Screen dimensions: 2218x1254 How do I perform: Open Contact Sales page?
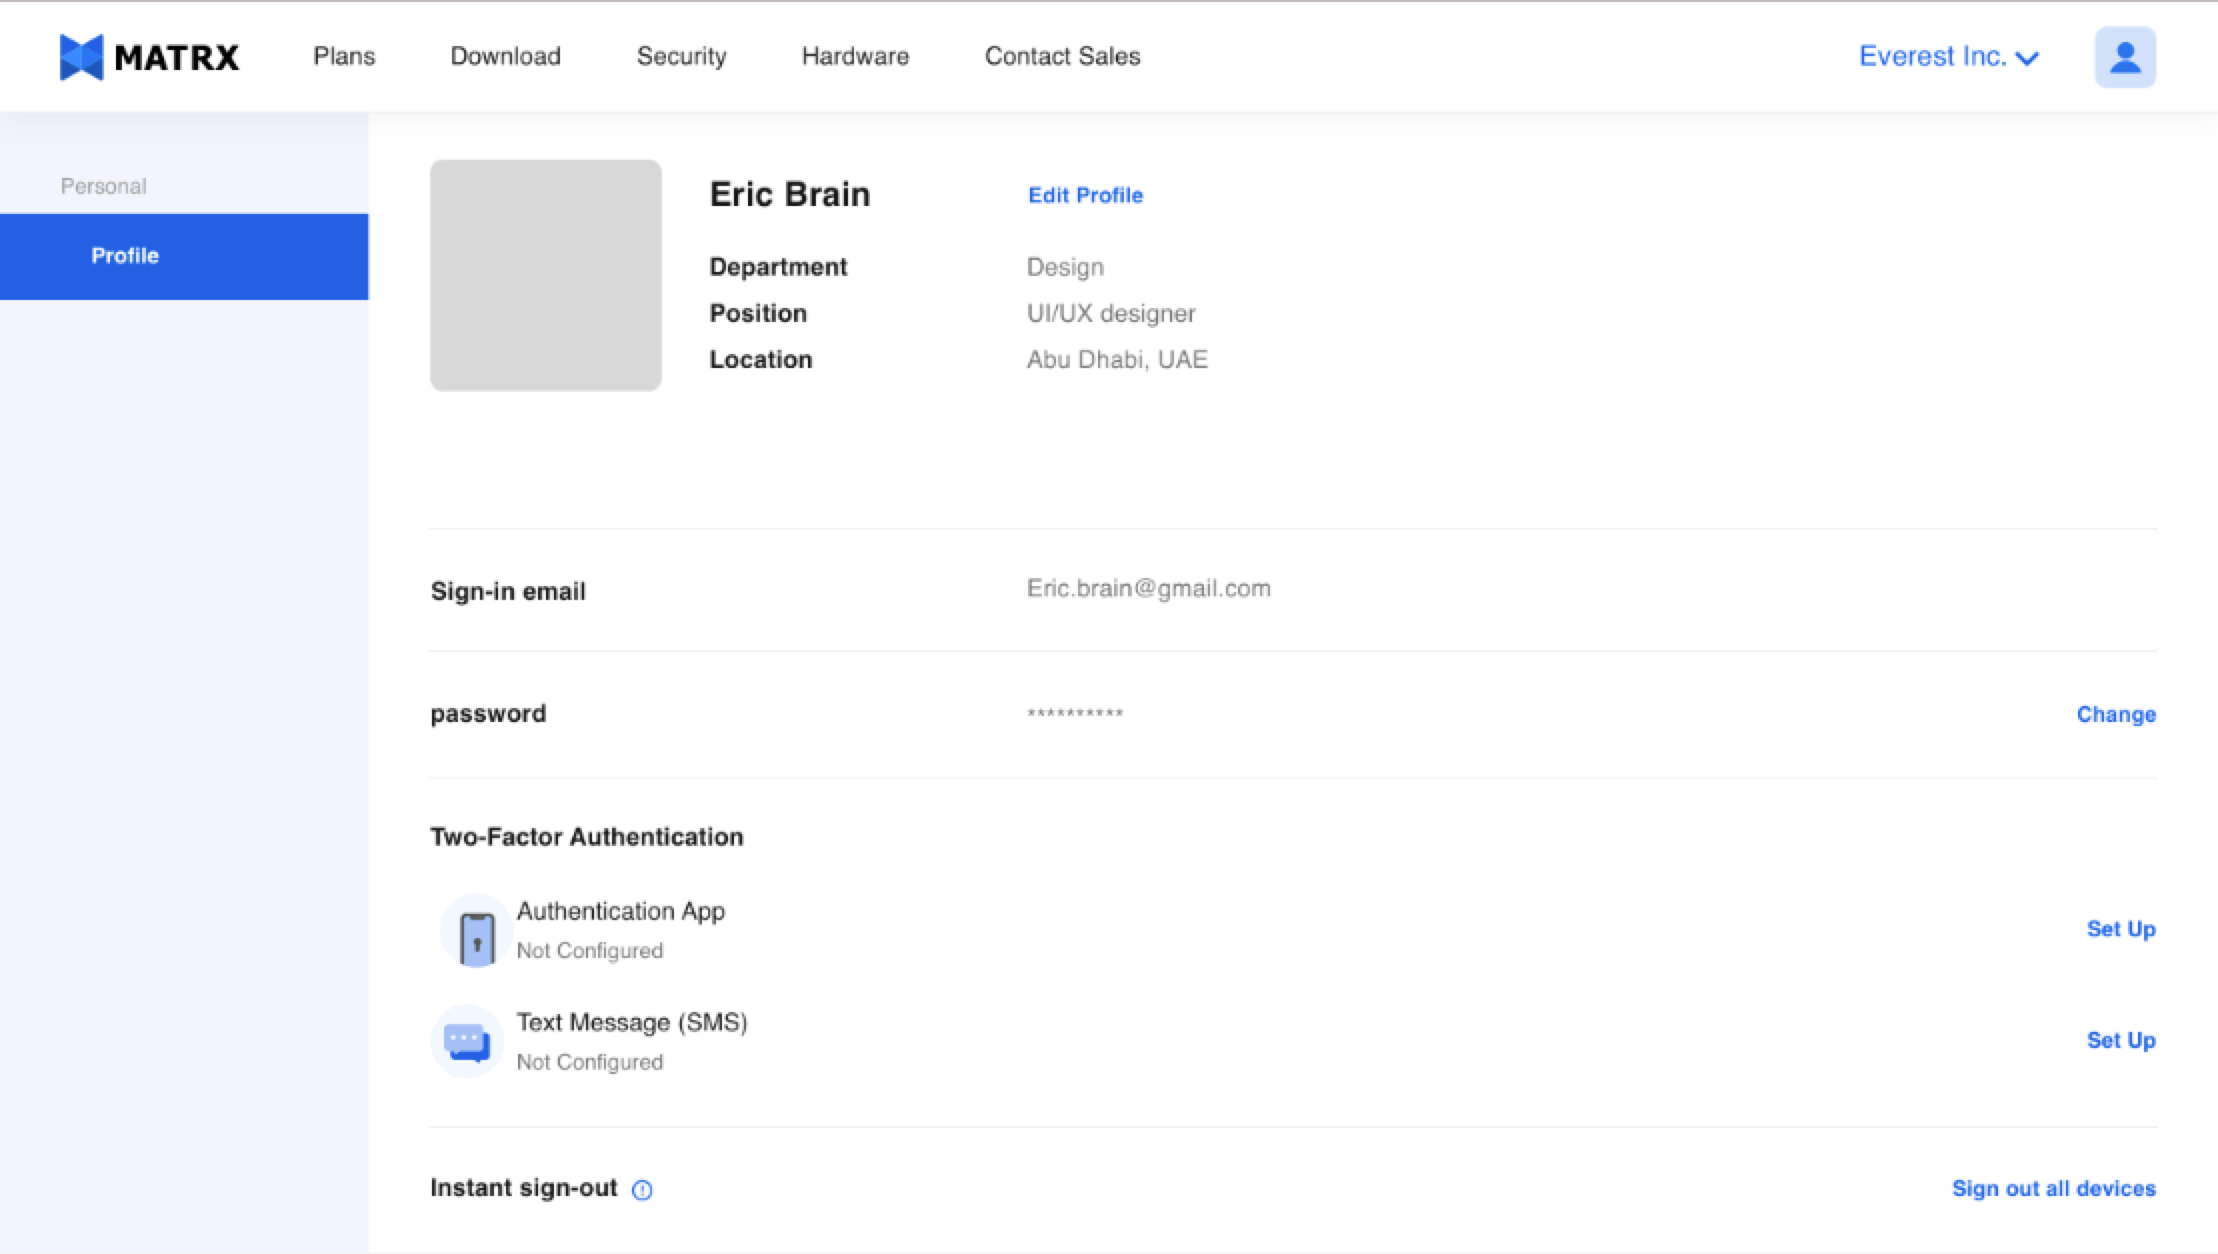tap(1062, 57)
